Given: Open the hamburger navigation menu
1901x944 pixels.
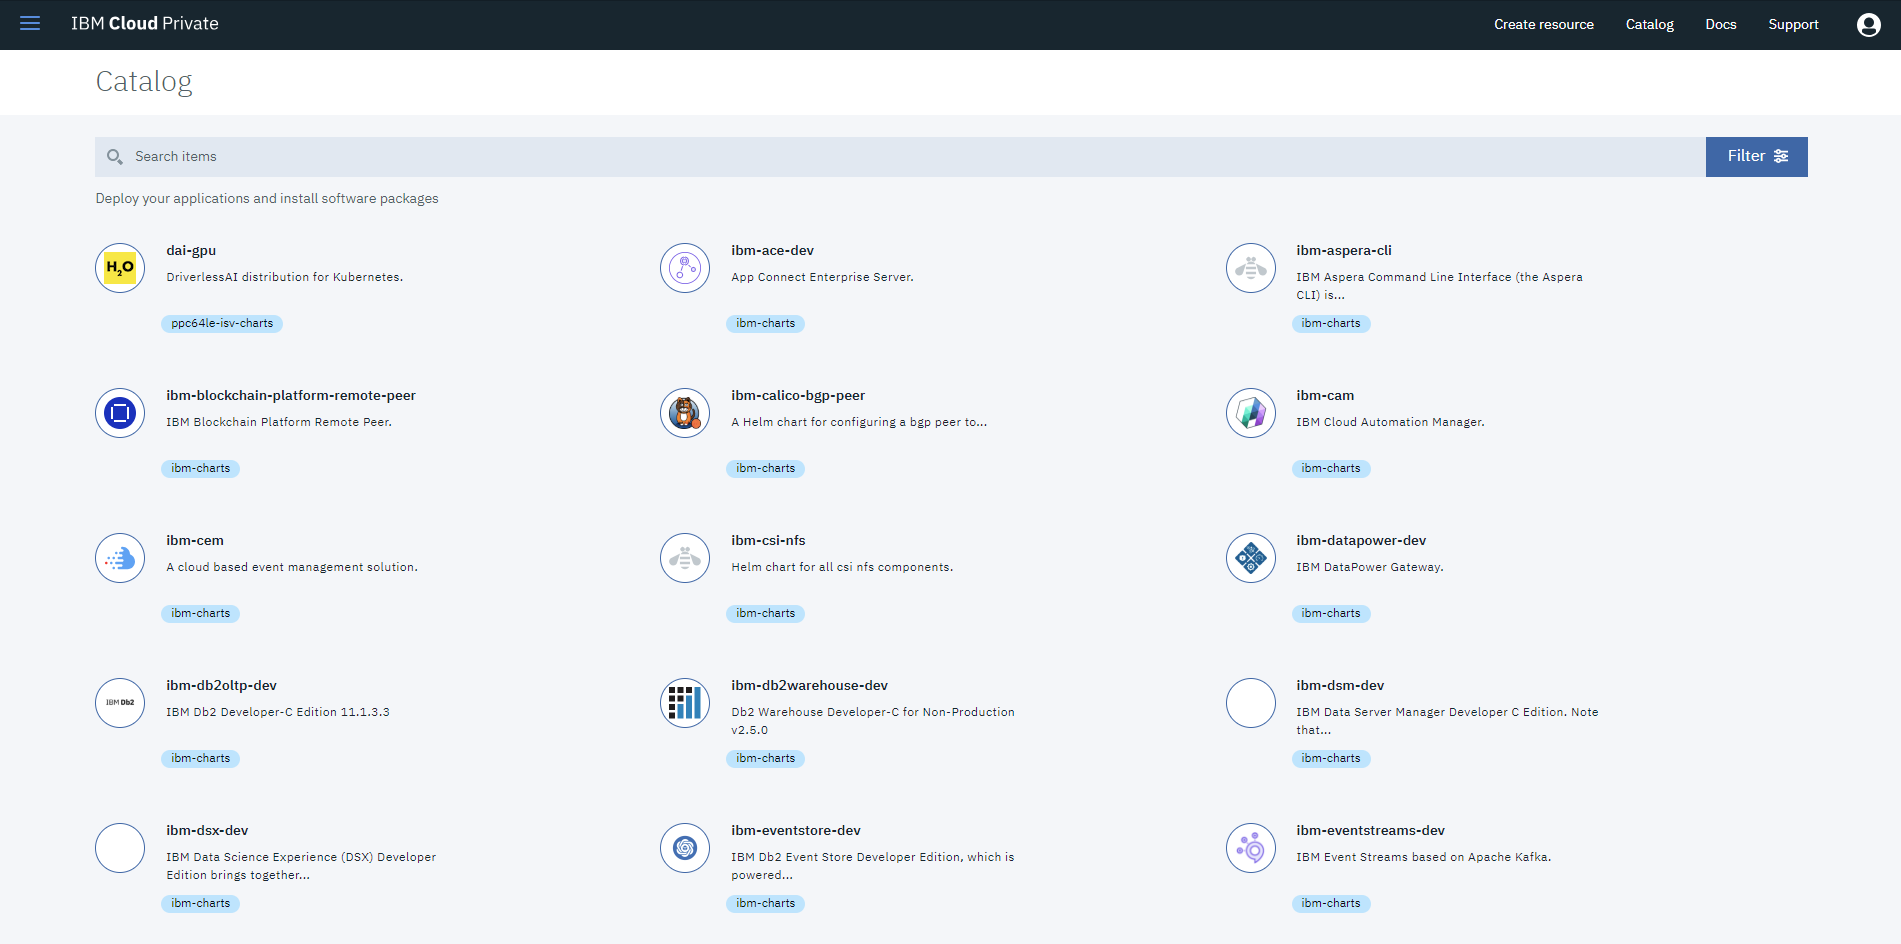Looking at the screenshot, I should pos(30,23).
